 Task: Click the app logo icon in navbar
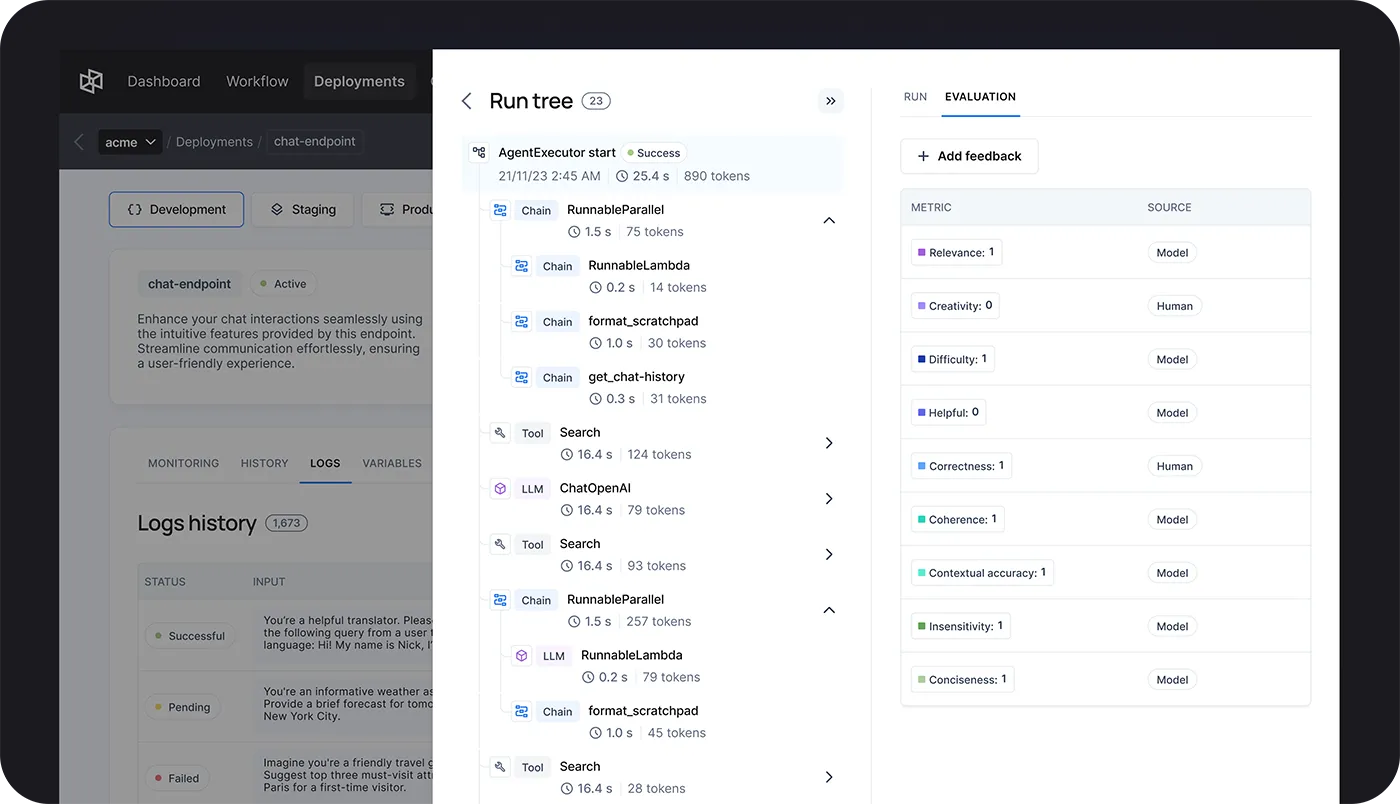click(x=91, y=81)
